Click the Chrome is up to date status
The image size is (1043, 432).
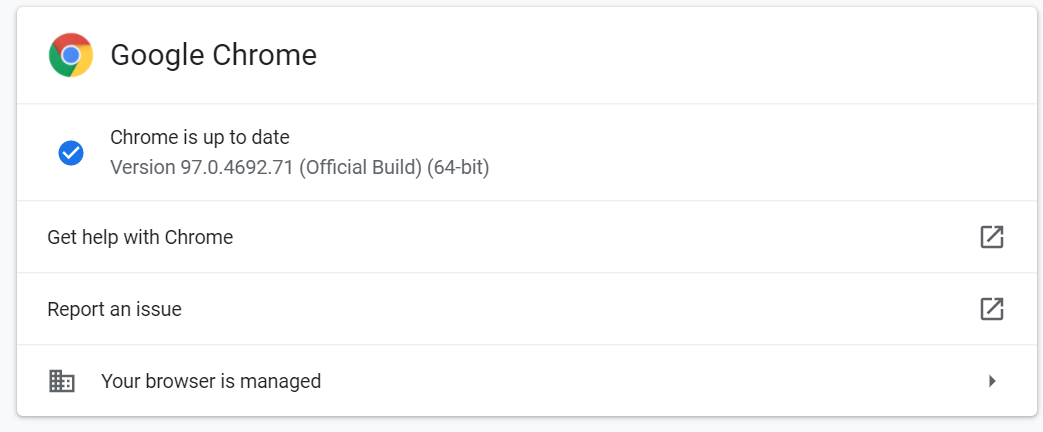pos(200,138)
